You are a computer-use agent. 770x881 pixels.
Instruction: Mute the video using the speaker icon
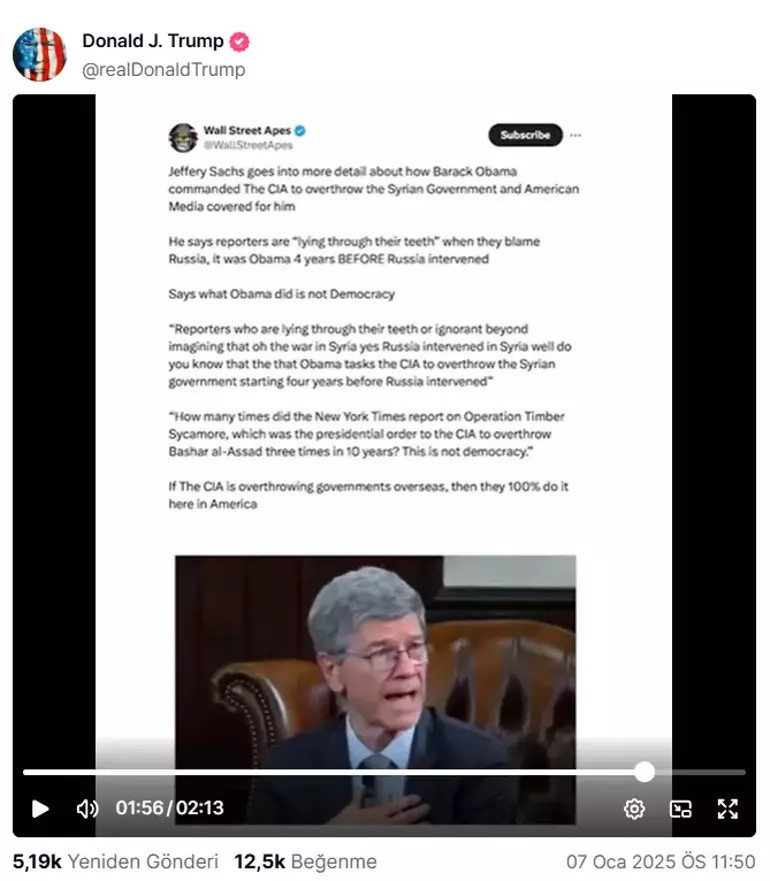87,809
